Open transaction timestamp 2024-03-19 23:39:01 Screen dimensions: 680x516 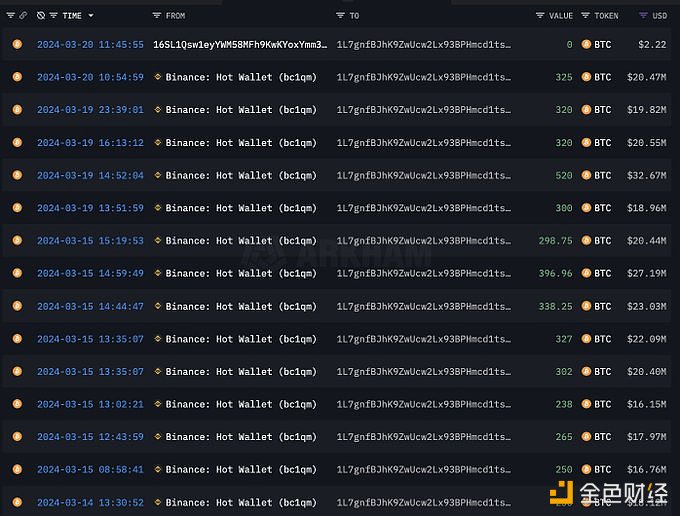(x=90, y=110)
